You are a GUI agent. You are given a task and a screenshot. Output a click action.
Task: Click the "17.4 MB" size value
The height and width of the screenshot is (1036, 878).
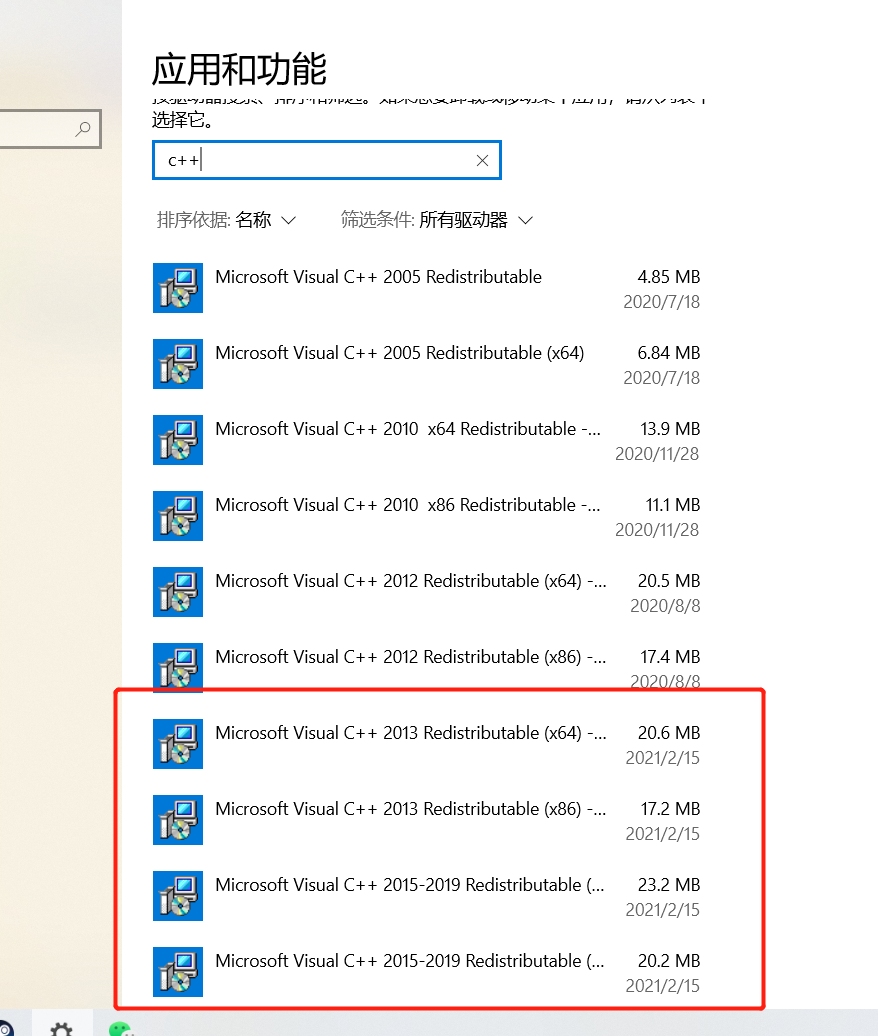[670, 657]
